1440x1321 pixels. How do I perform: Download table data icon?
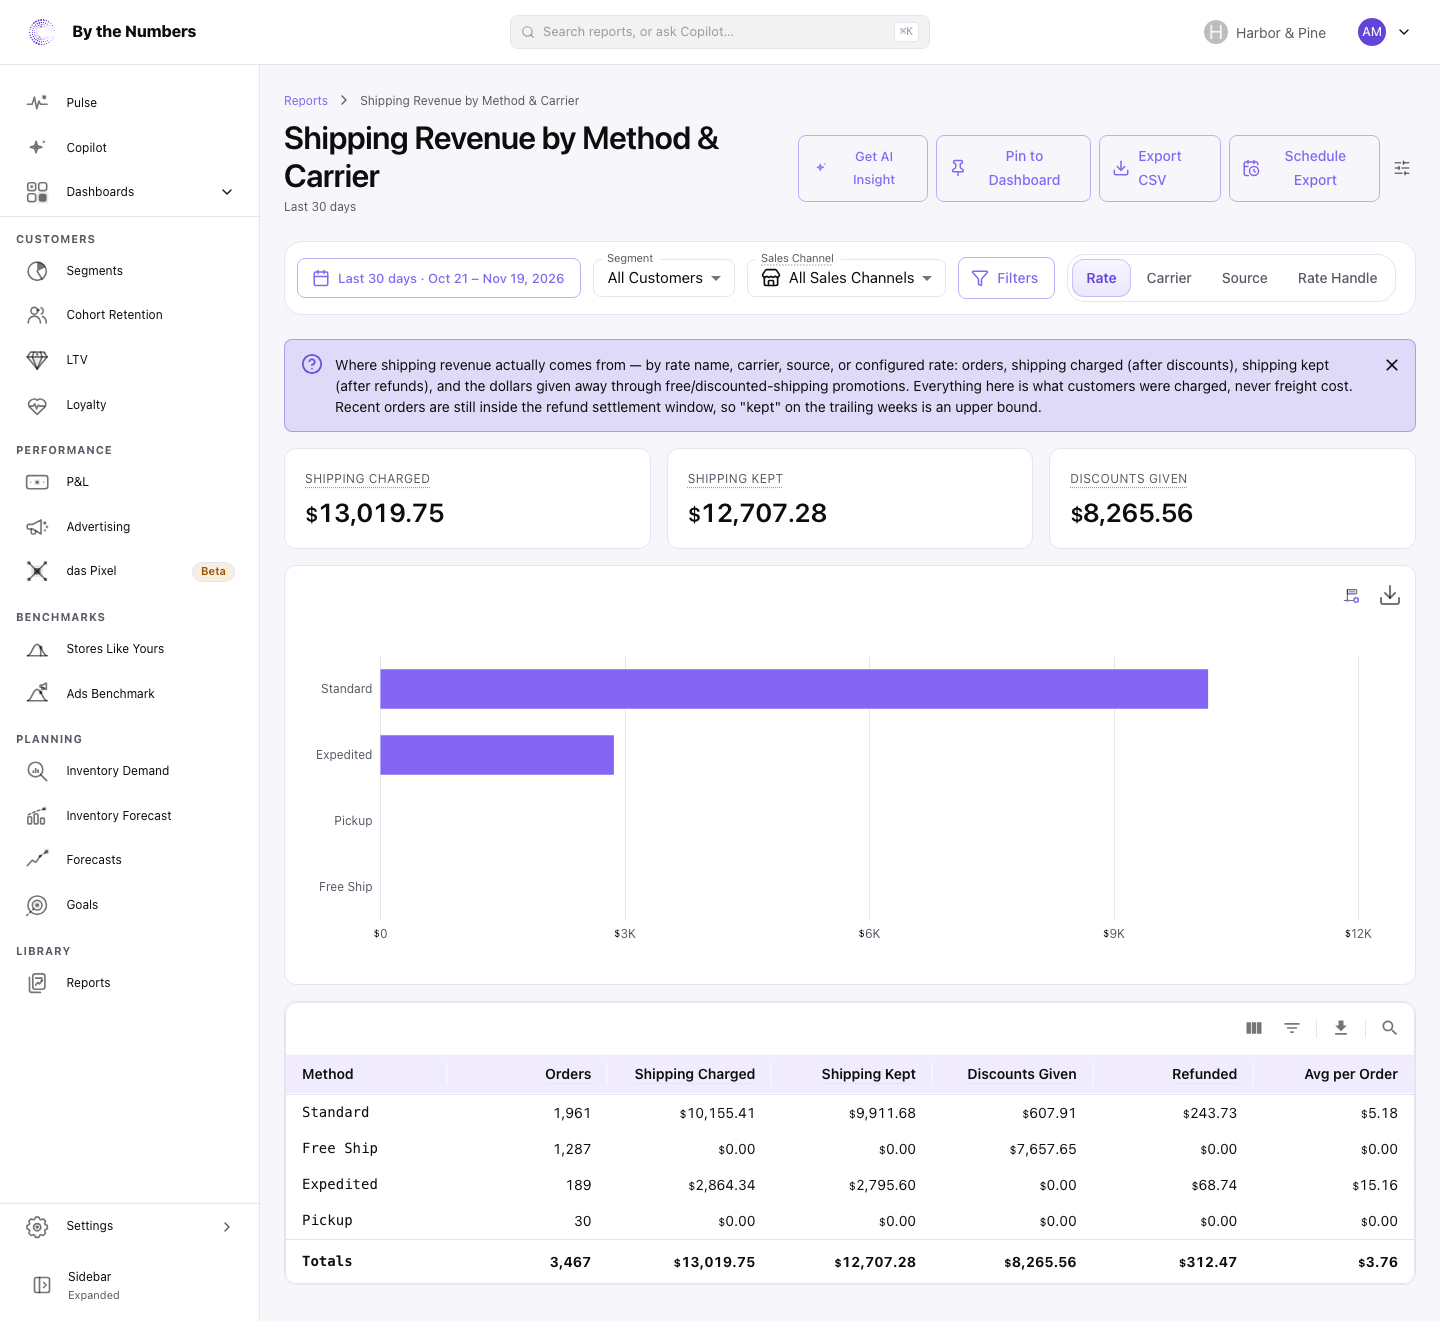(1341, 1028)
